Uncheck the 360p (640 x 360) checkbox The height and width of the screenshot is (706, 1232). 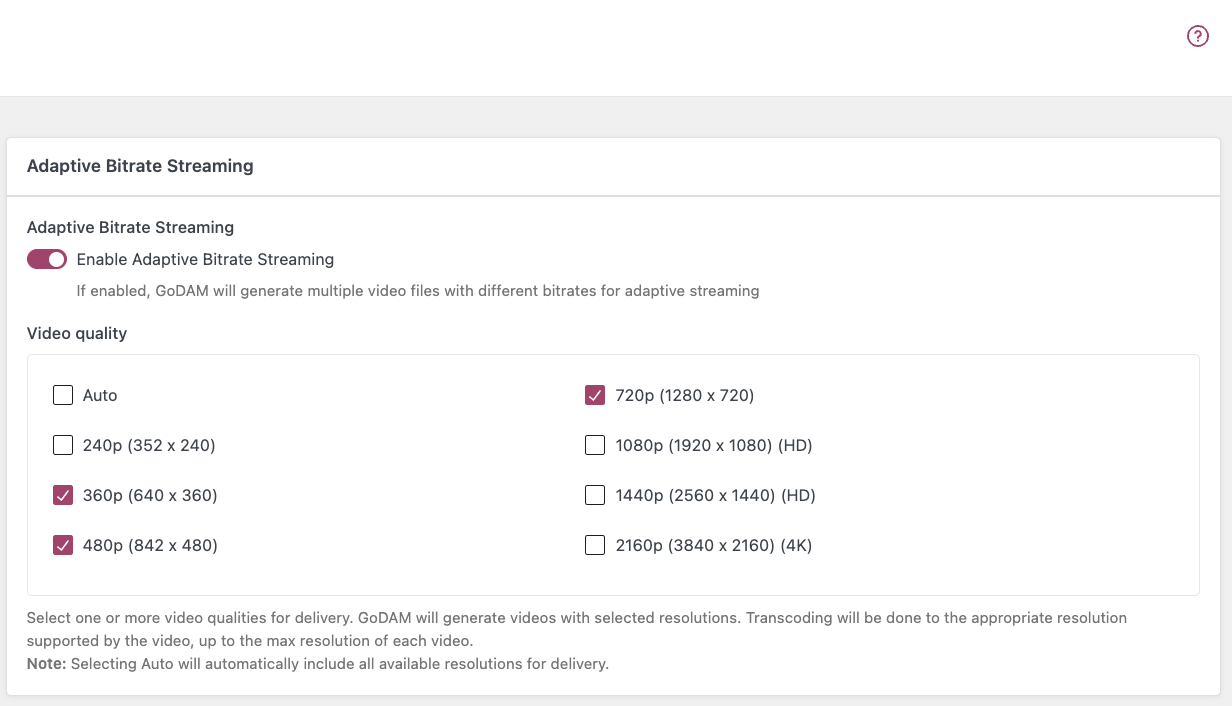tap(63, 495)
